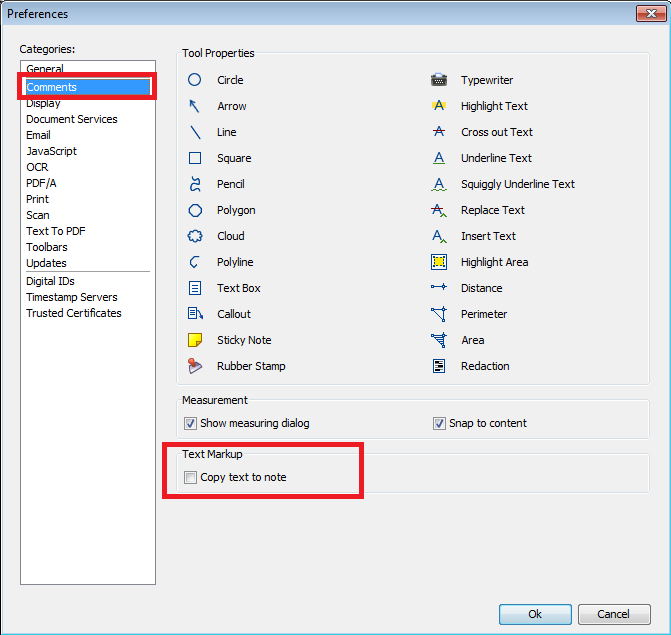Select Timestamp Servers category
Image resolution: width=671 pixels, height=635 pixels.
click(71, 297)
